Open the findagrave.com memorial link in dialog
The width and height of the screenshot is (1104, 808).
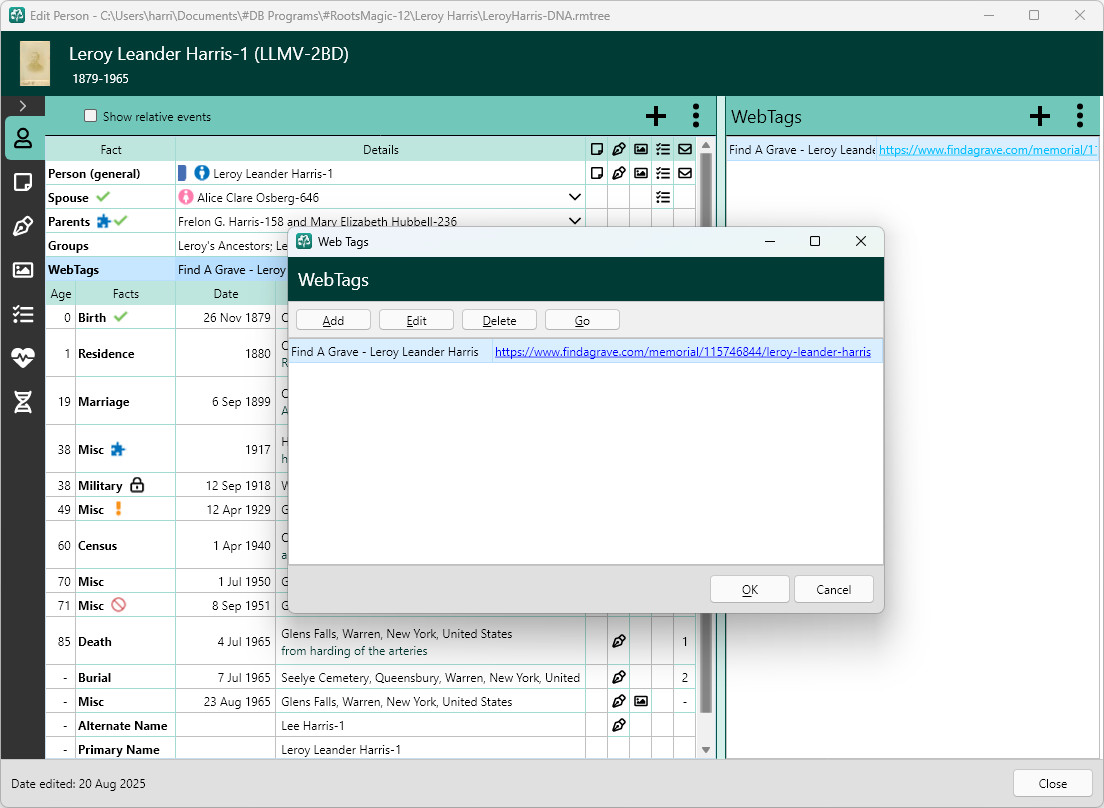coord(682,352)
